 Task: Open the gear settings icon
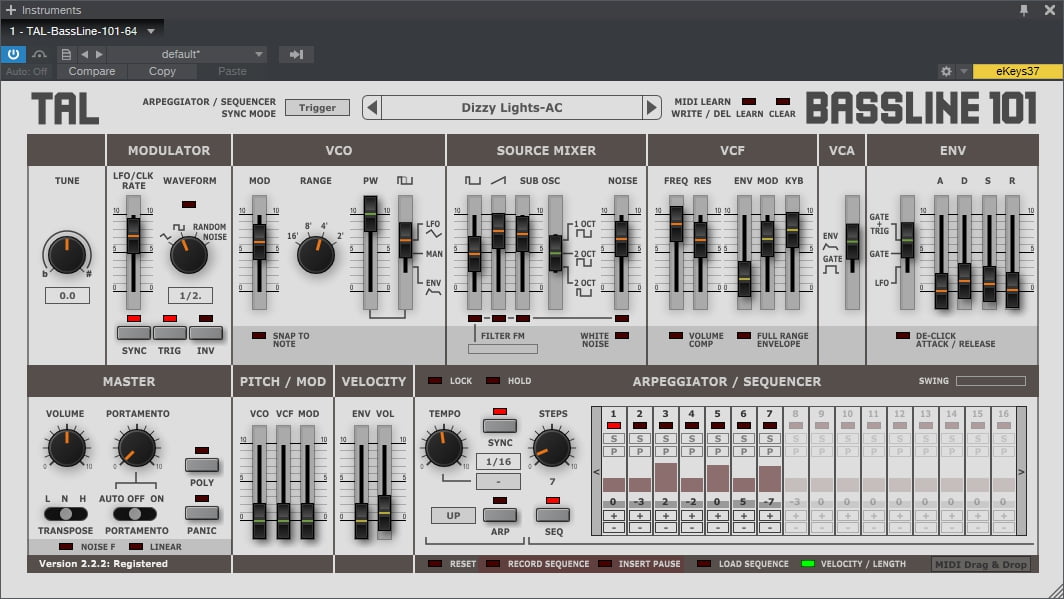pos(946,71)
